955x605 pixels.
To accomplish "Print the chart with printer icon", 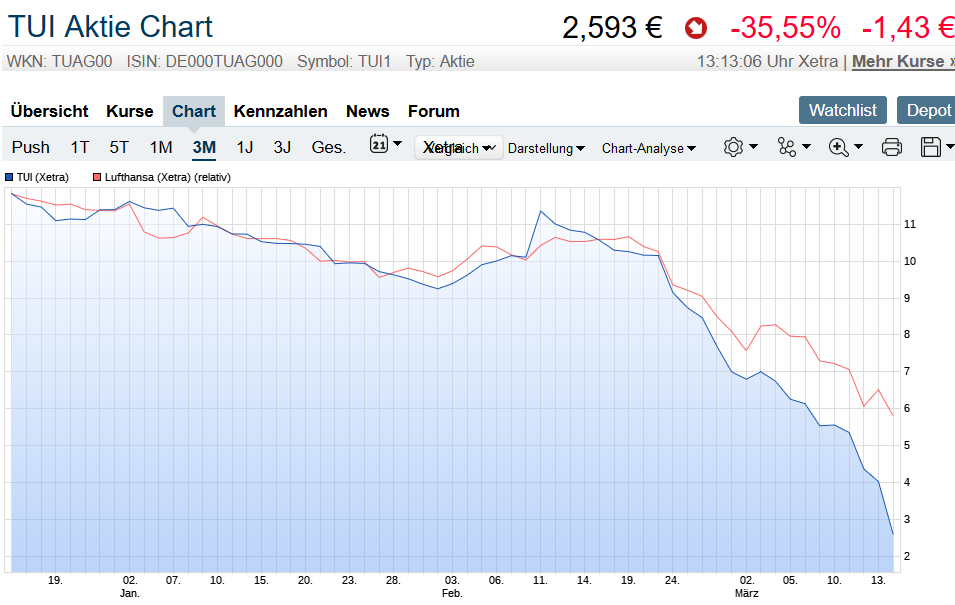I will click(x=892, y=147).
